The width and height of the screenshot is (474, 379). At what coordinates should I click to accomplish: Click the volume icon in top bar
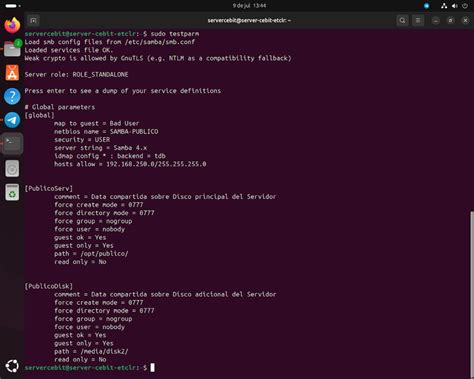coord(454,6)
